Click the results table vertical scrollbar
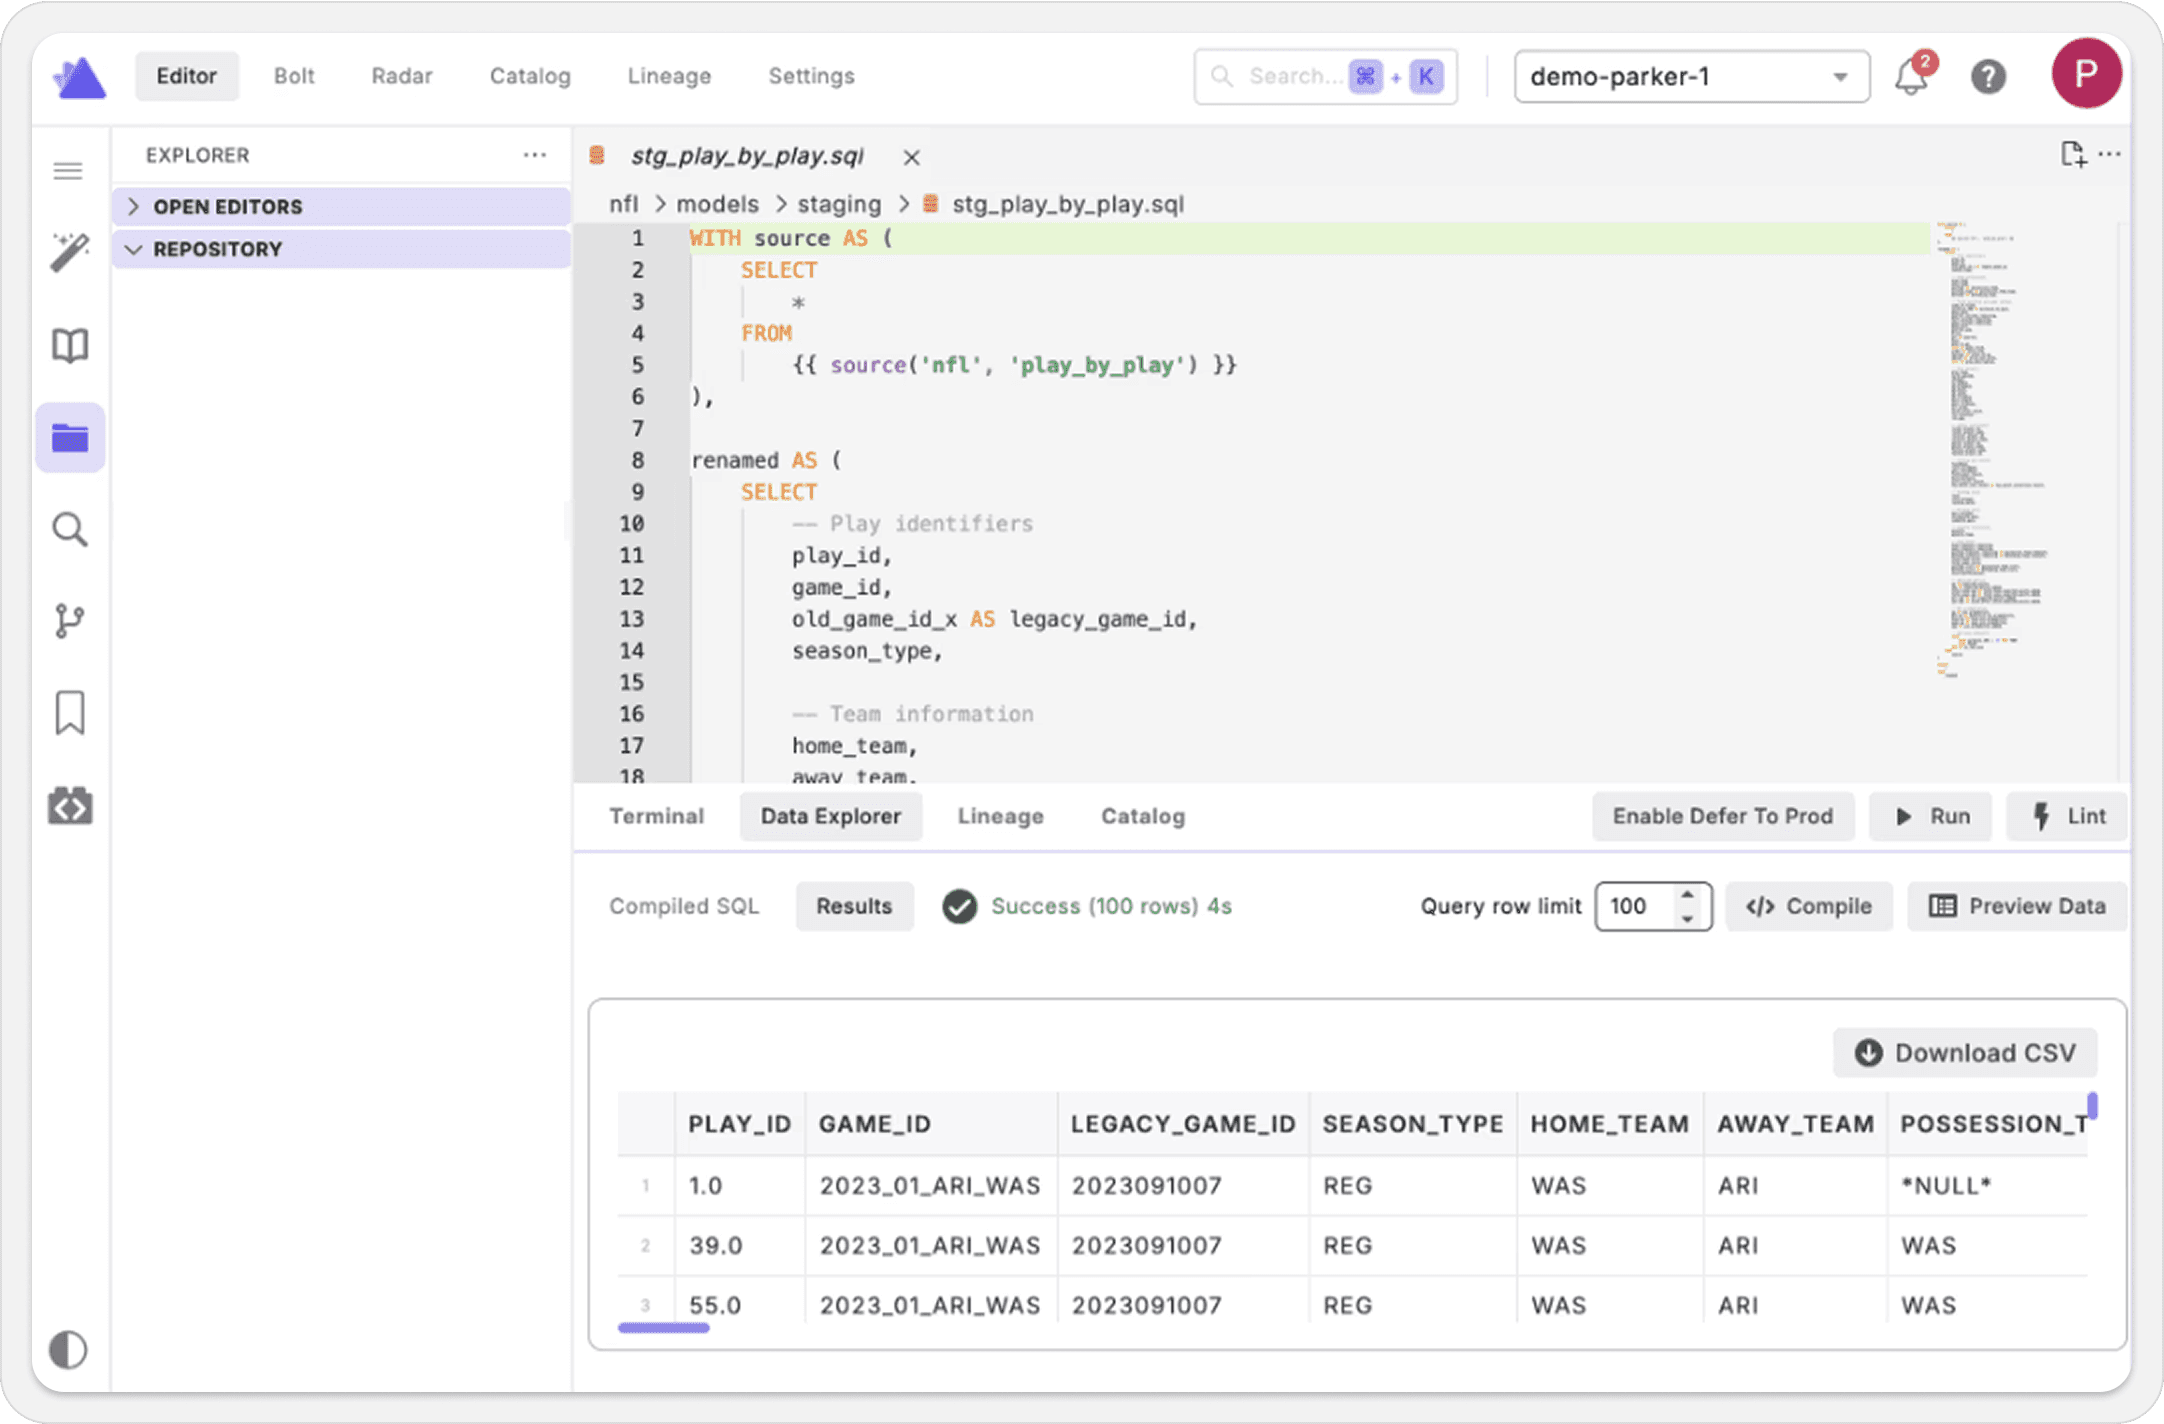This screenshot has width=2164, height=1424. point(2092,1104)
